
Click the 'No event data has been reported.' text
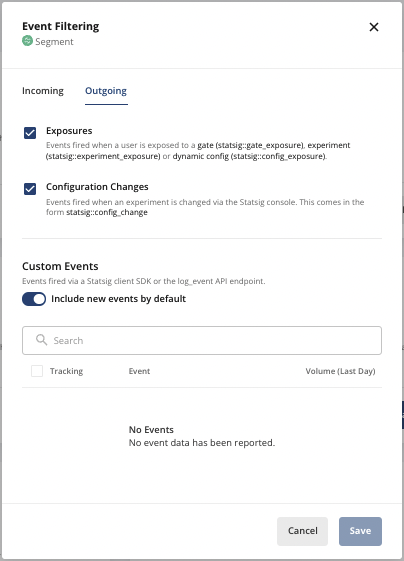[202, 443]
